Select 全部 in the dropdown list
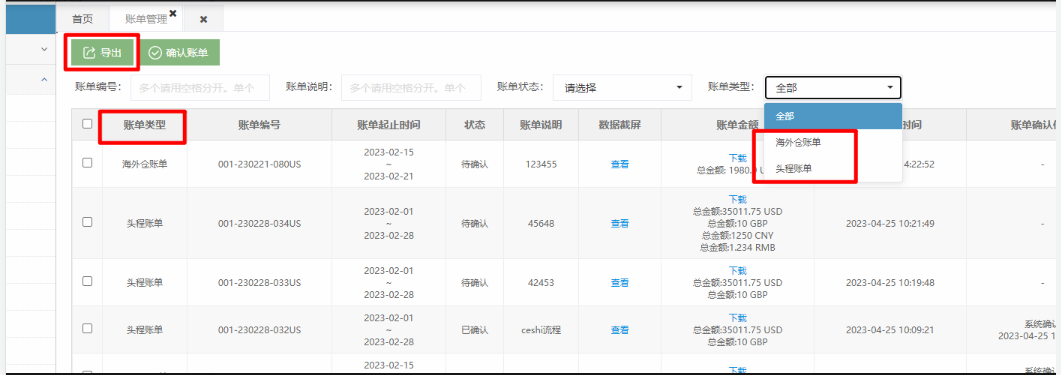The image size is (1061, 375). point(833,116)
